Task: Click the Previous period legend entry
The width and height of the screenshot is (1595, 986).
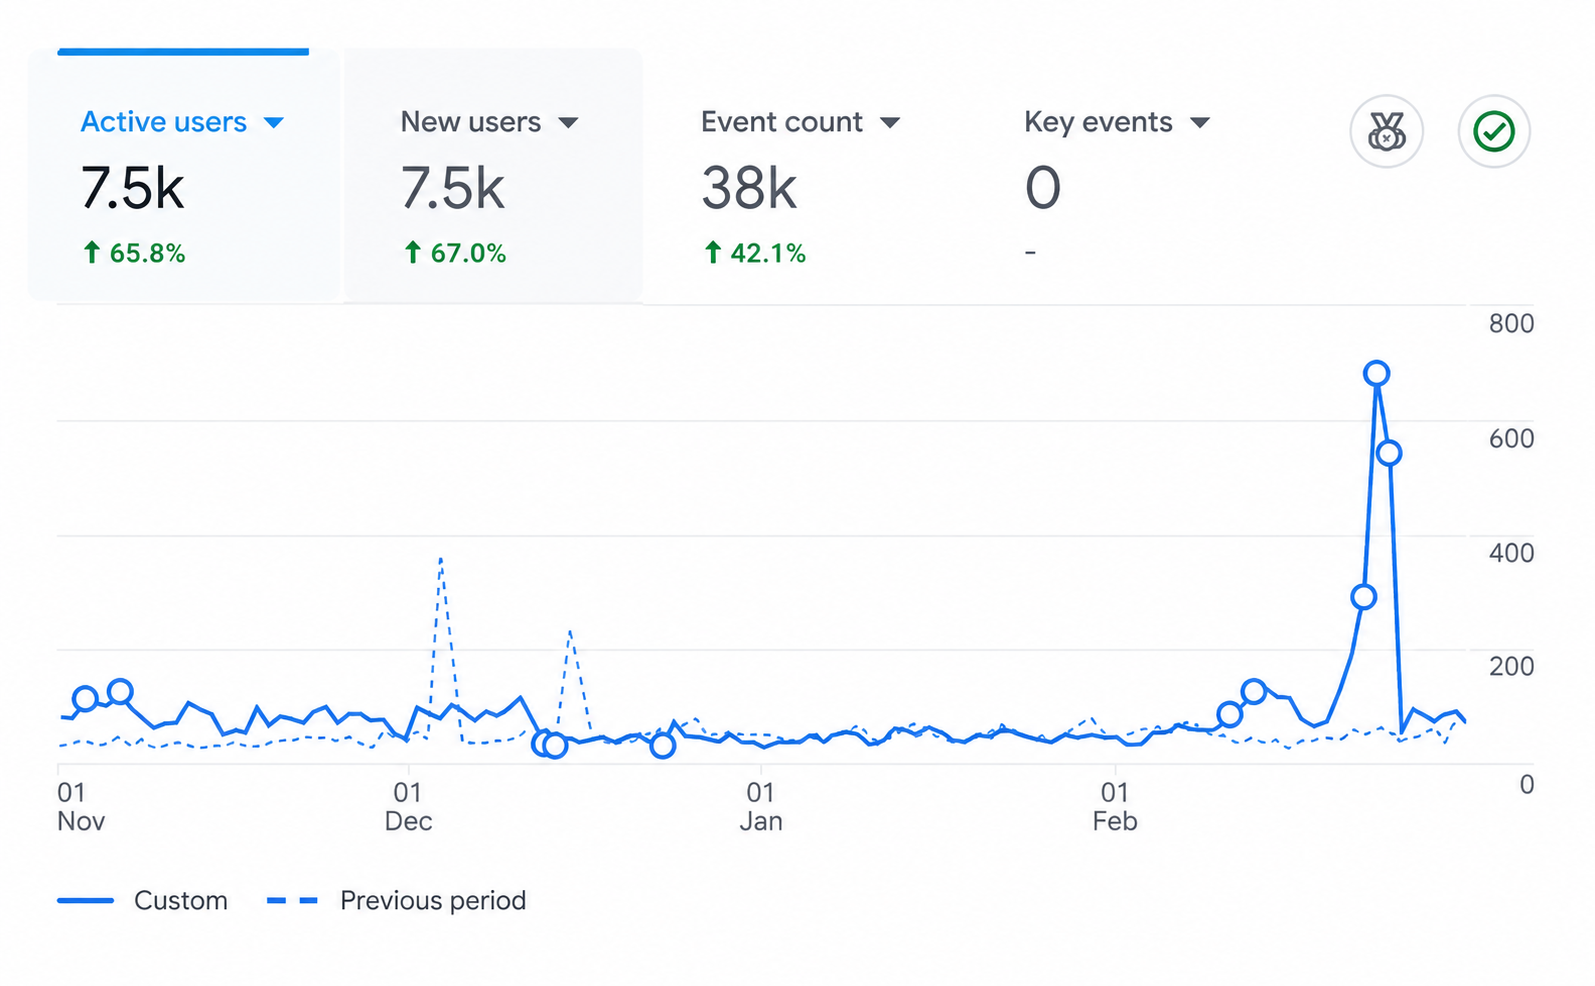Action: pyautogui.click(x=396, y=900)
